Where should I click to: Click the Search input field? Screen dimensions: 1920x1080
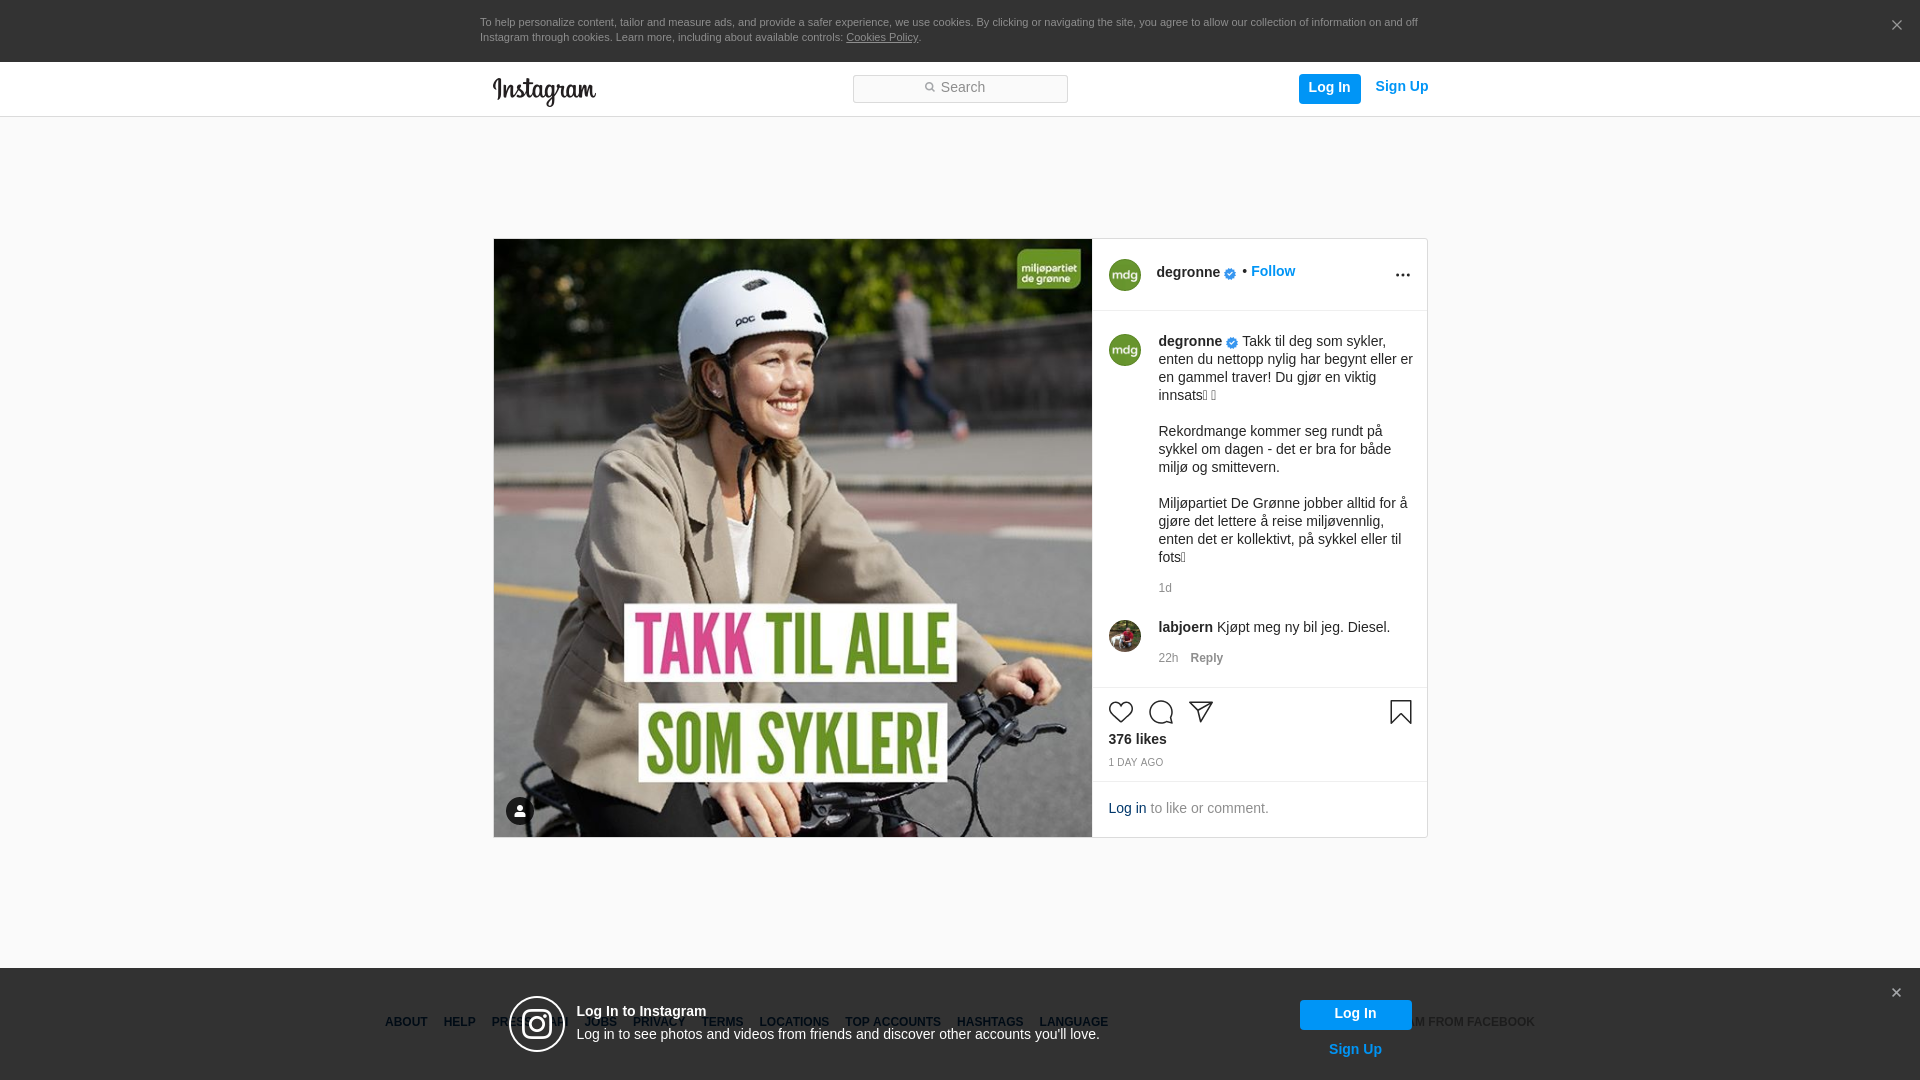960,89
